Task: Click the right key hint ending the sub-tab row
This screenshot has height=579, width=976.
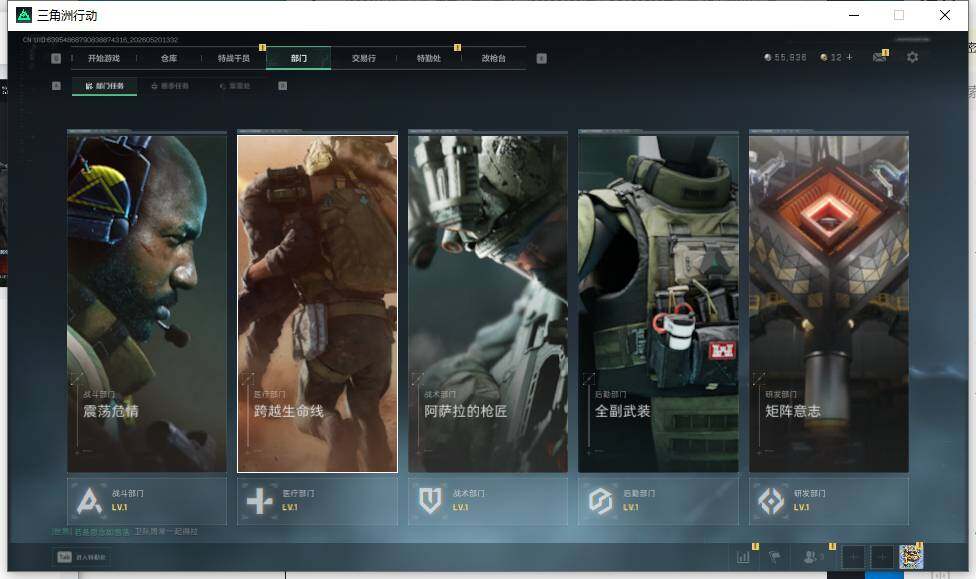Action: (283, 86)
